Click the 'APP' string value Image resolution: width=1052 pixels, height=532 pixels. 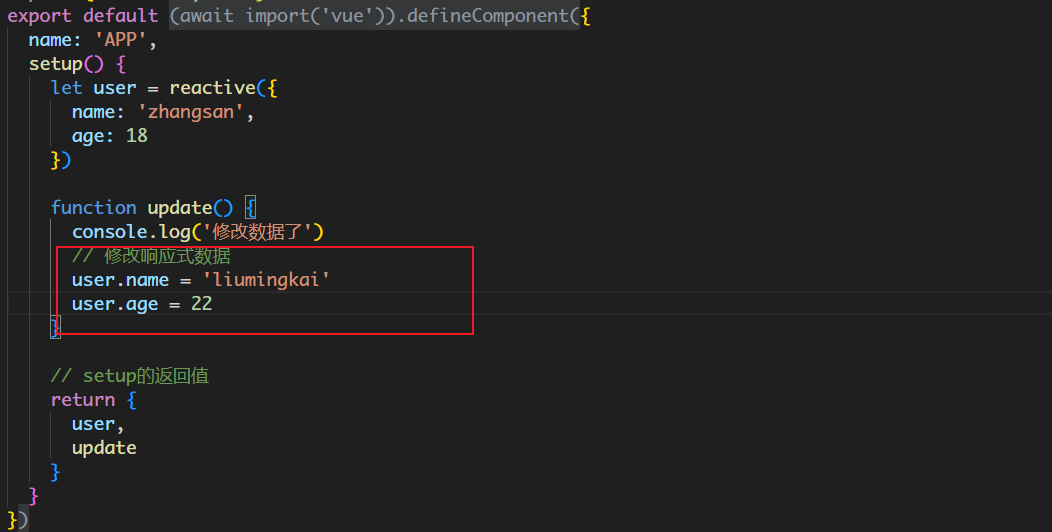click(126, 40)
